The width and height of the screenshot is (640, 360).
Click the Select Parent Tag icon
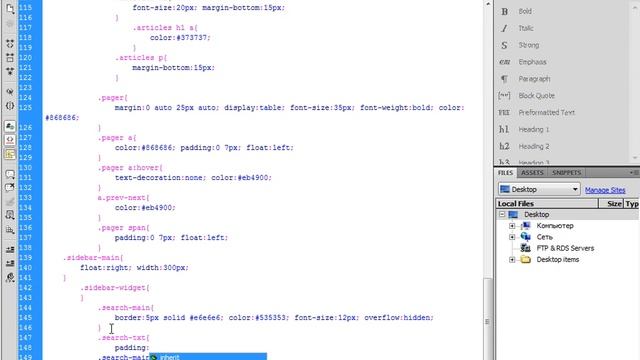point(10,91)
